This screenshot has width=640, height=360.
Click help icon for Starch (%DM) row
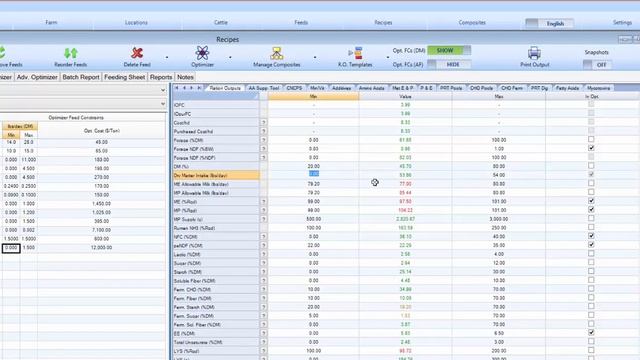[x=264, y=272]
